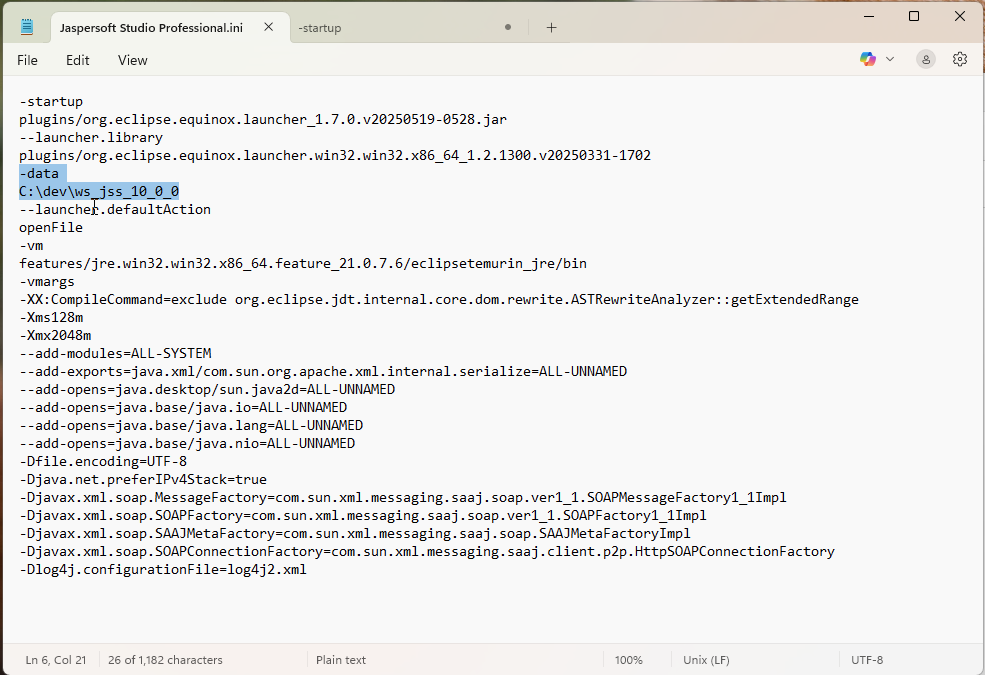Click the unsaved dot on -startup tab
The image size is (985, 675).
tap(508, 27)
